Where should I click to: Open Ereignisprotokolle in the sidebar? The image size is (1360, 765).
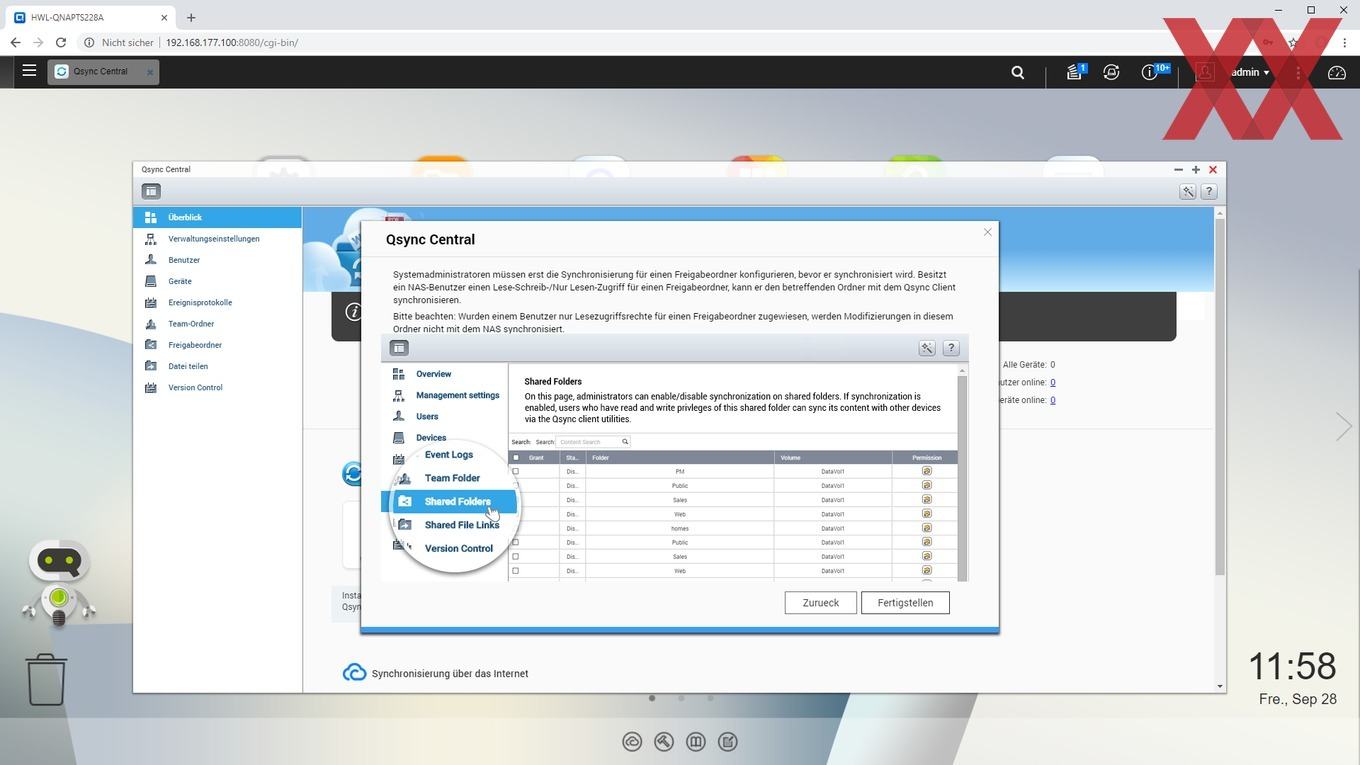[218, 302]
